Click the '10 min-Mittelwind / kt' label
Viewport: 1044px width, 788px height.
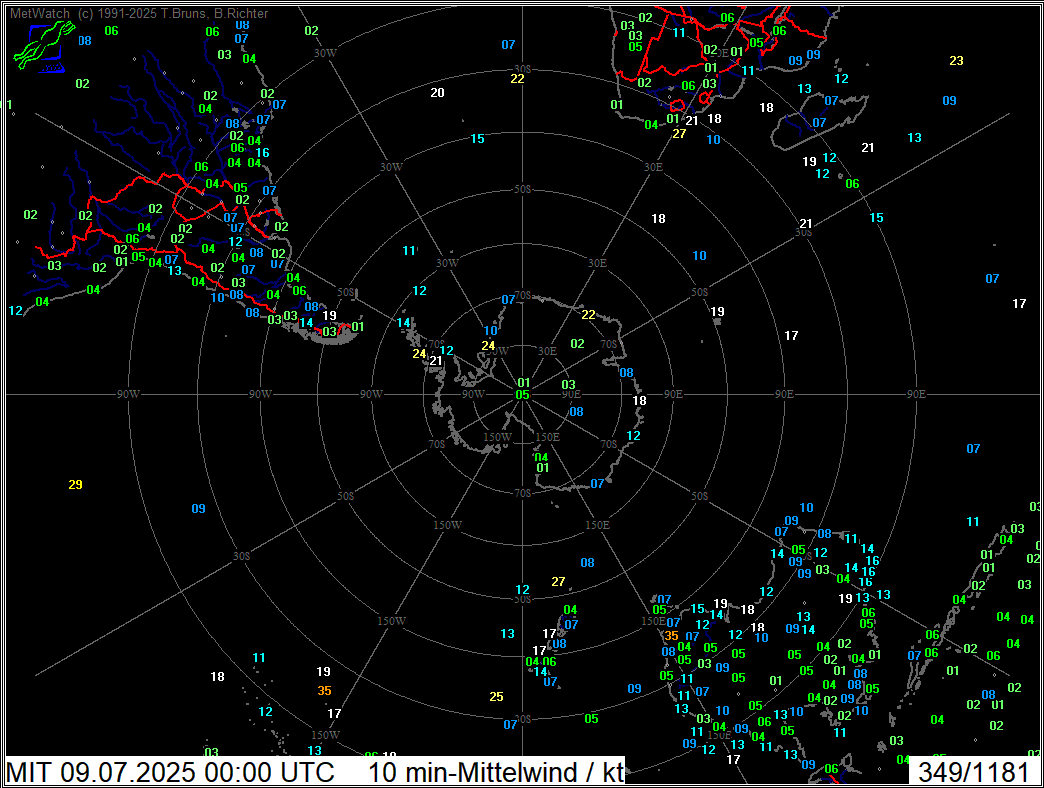pyautogui.click(x=496, y=773)
